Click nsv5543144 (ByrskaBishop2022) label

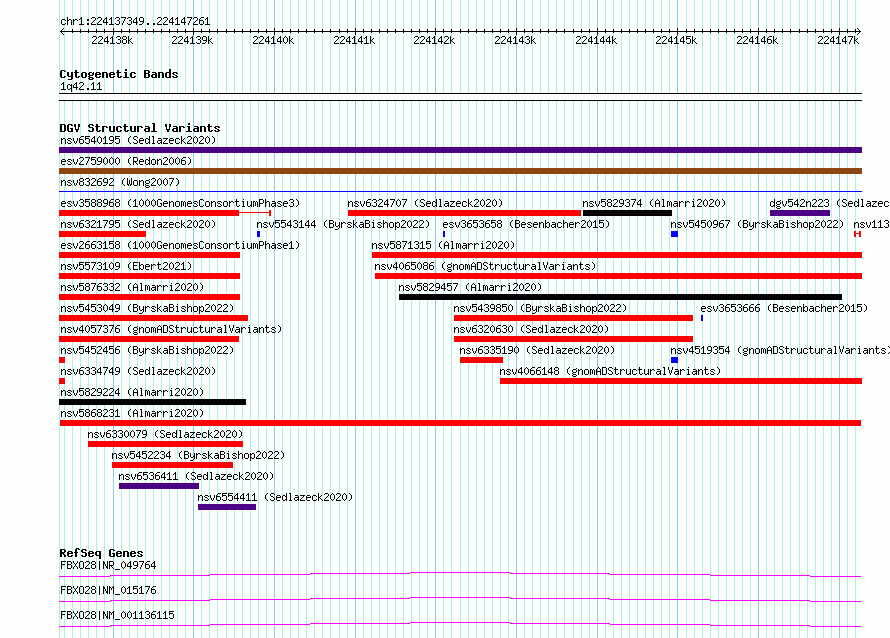pyautogui.click(x=343, y=224)
